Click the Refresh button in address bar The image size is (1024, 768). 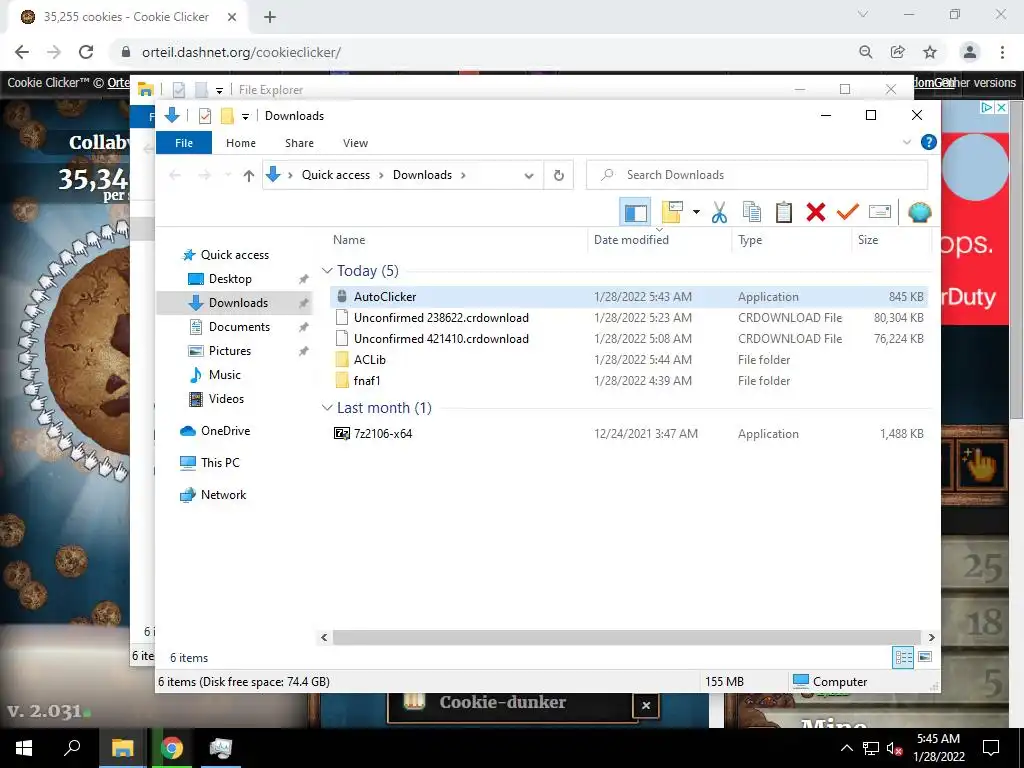pyautogui.click(x=558, y=175)
